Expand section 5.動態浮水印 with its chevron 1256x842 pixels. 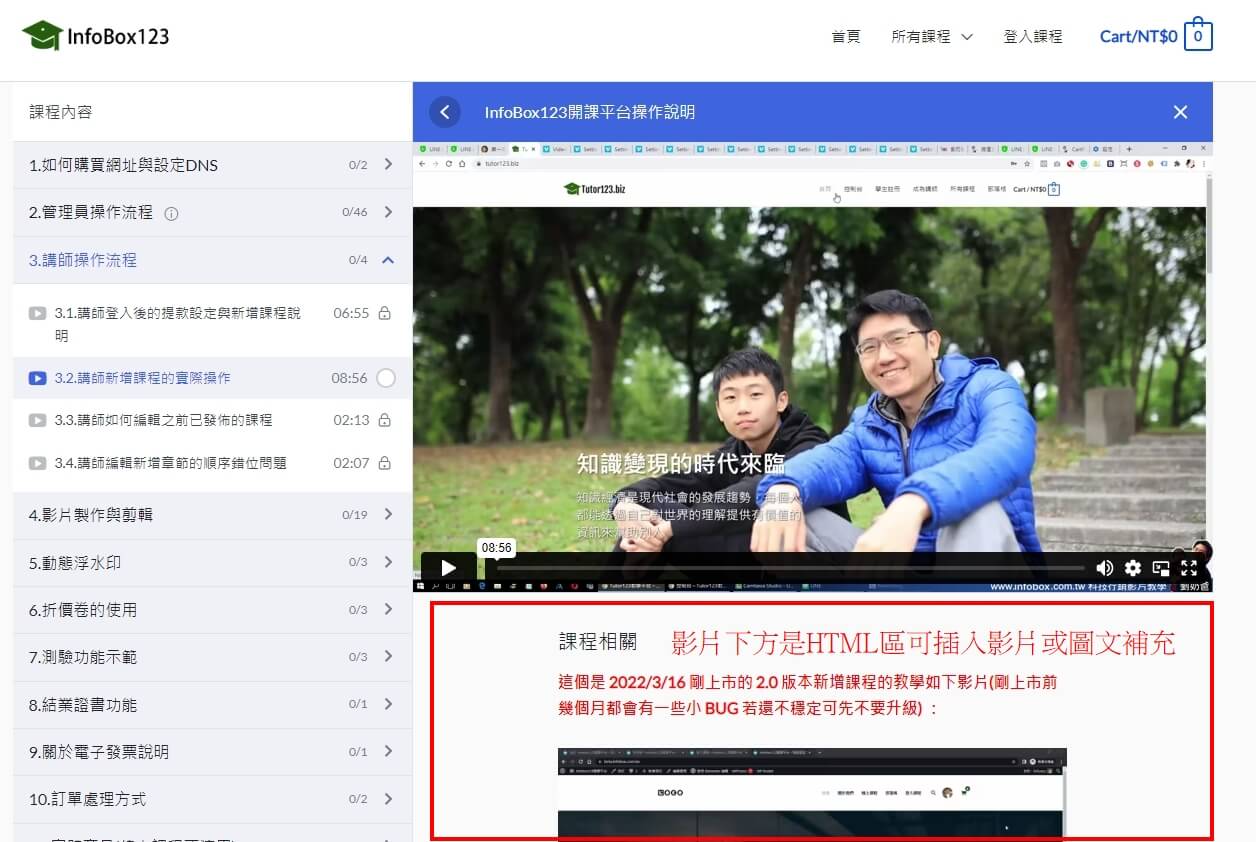click(388, 562)
